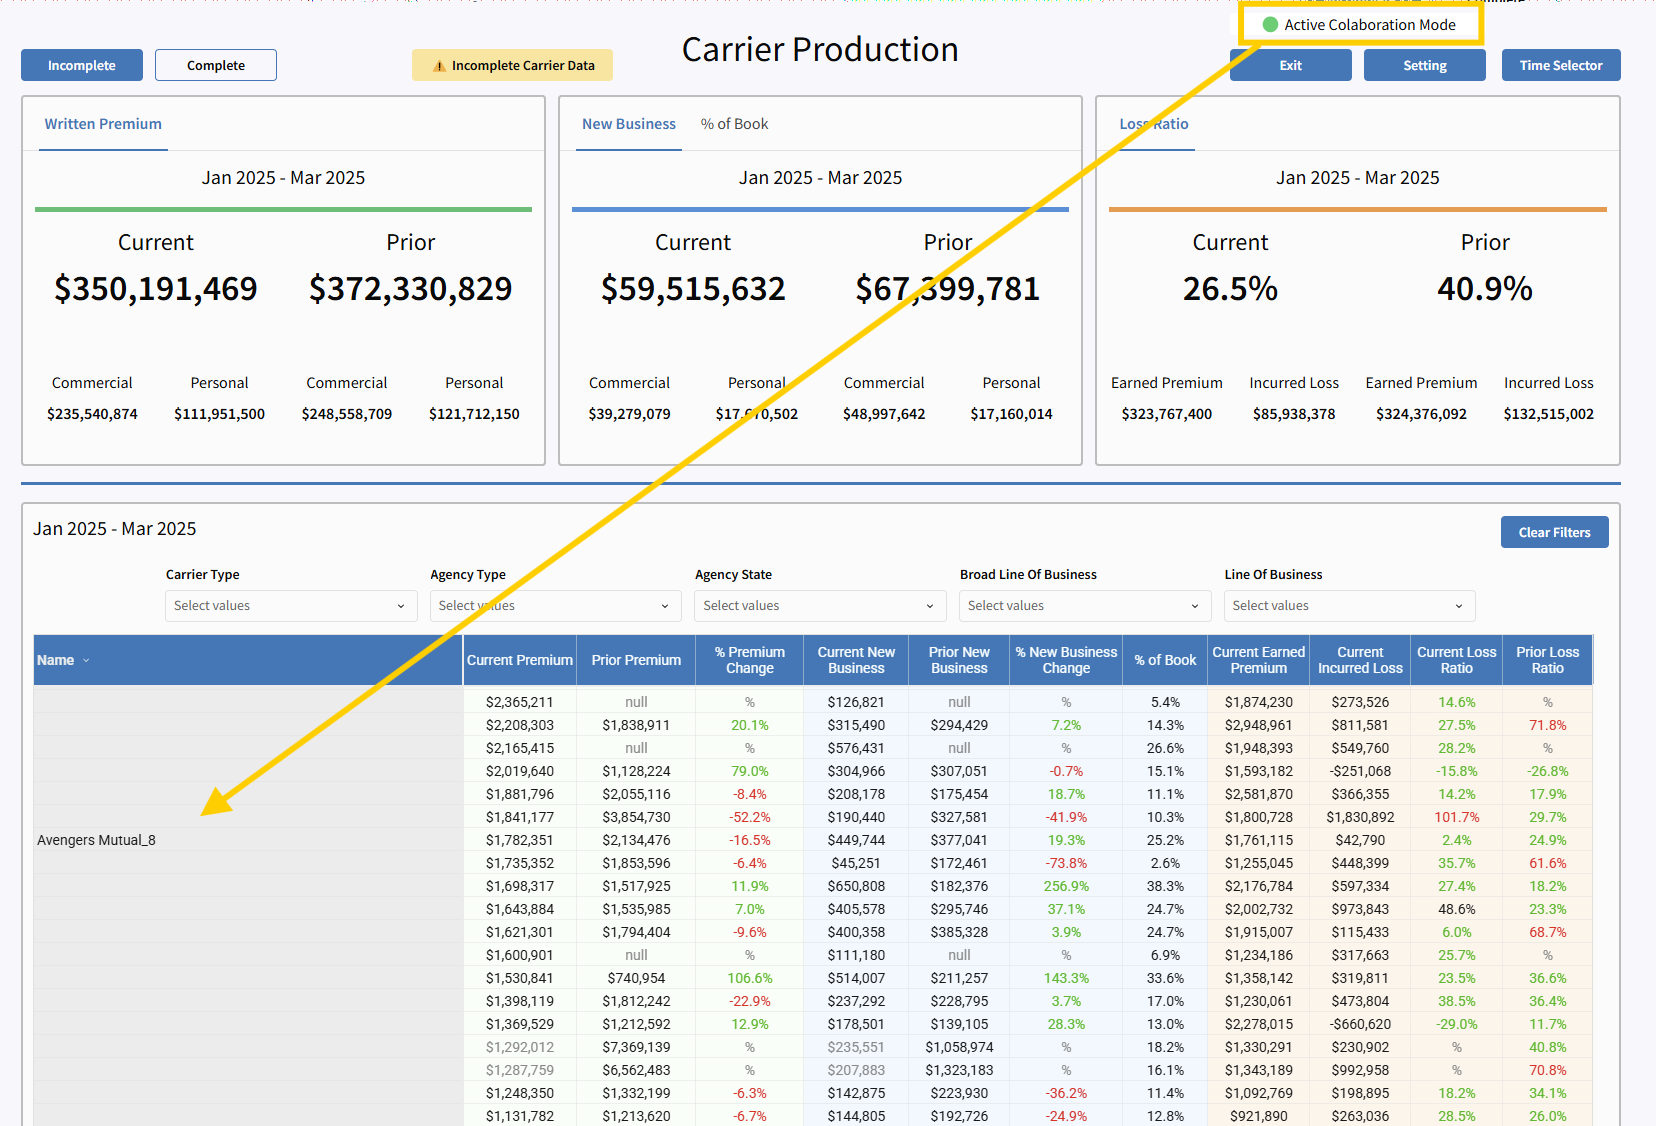Select the Avengers Mutual_8 carrier row
Screen dimensions: 1656x1126
pyautogui.click(x=97, y=840)
